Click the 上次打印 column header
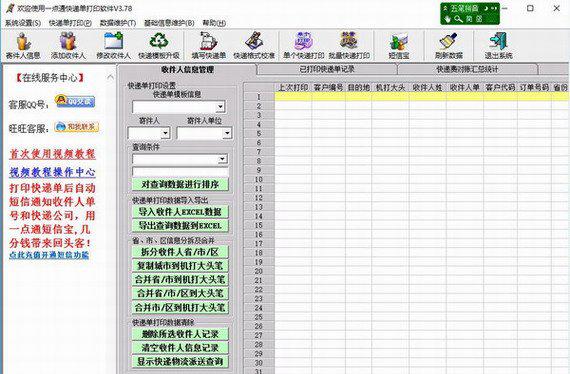570x374 pixels. [x=293, y=87]
